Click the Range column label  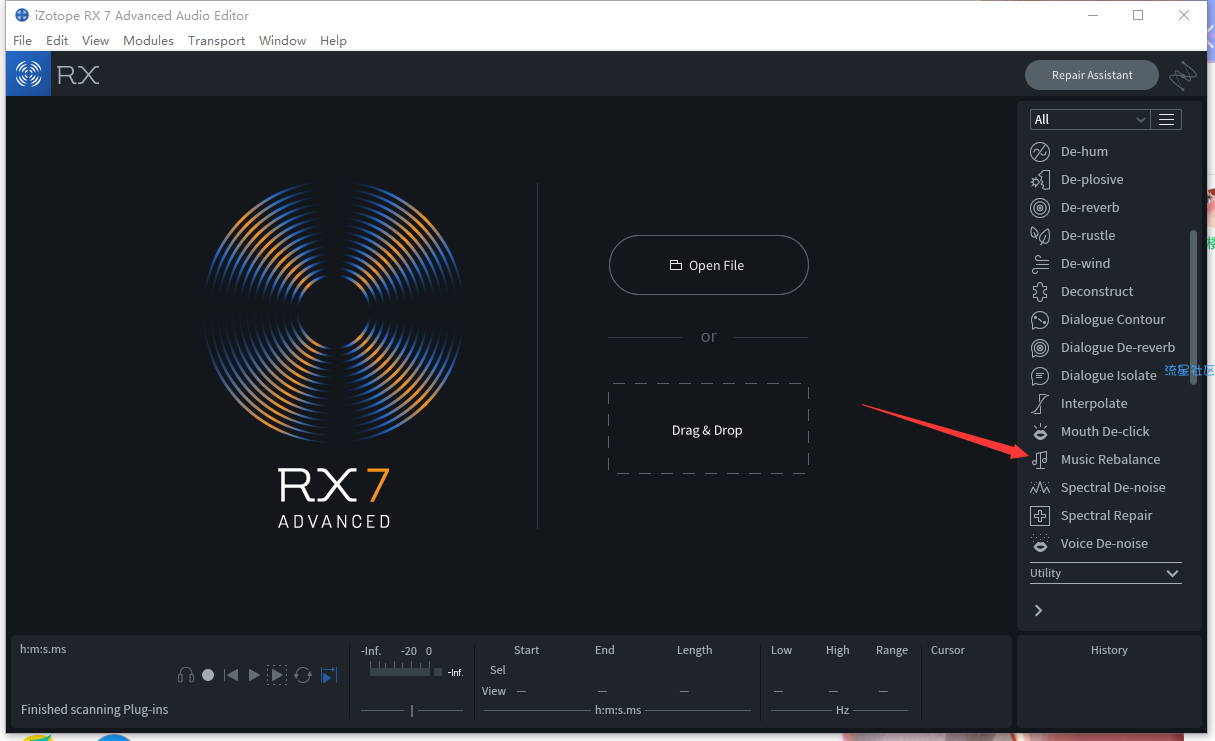point(892,650)
